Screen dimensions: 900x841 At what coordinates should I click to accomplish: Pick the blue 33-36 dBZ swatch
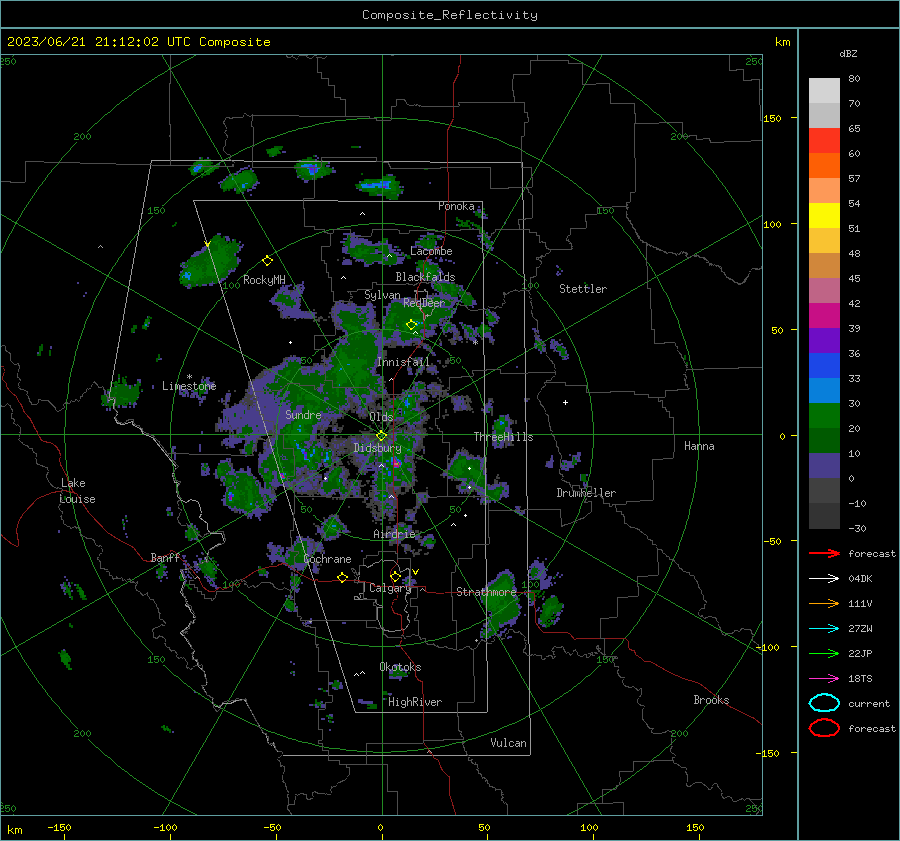824,365
